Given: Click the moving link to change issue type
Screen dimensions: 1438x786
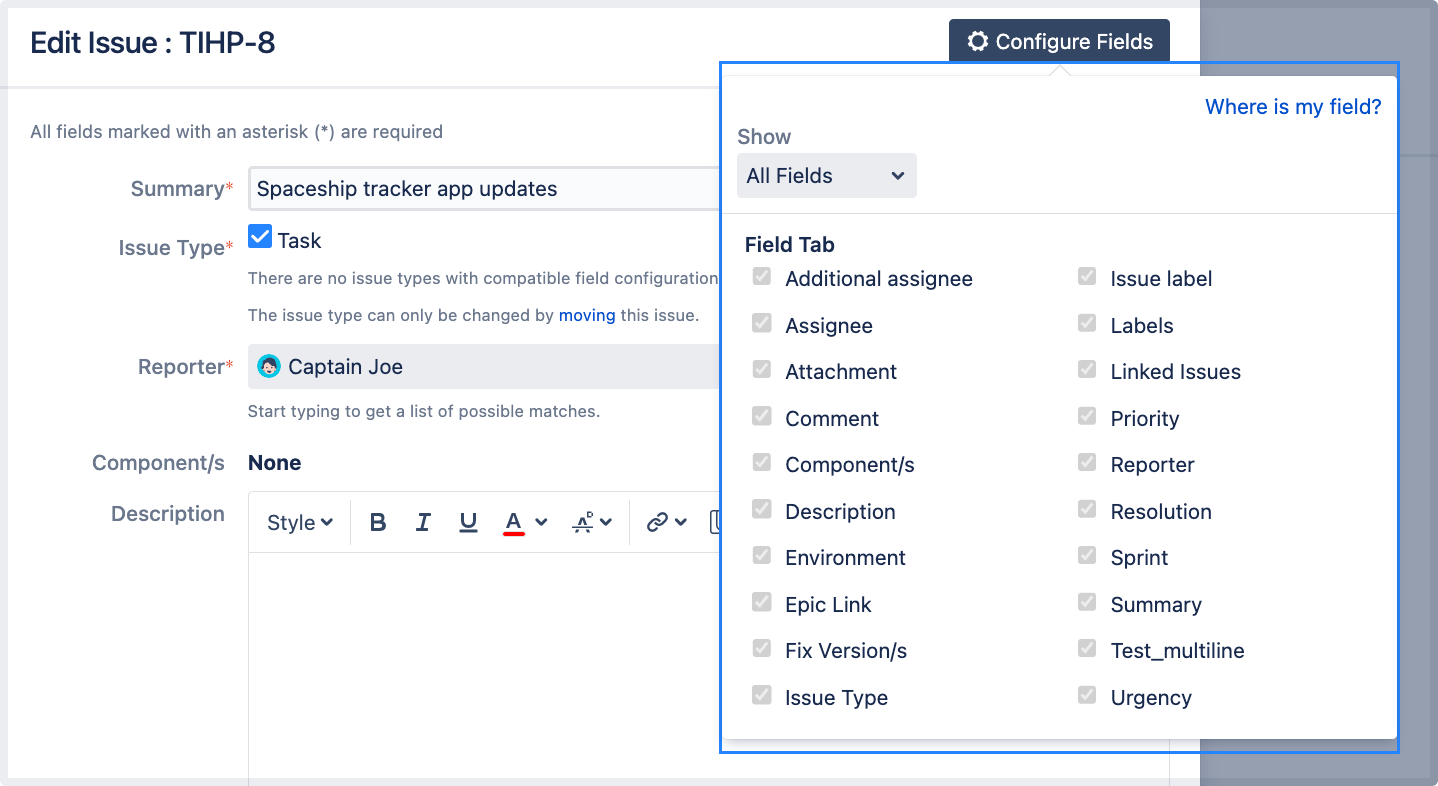Looking at the screenshot, I should [587, 314].
